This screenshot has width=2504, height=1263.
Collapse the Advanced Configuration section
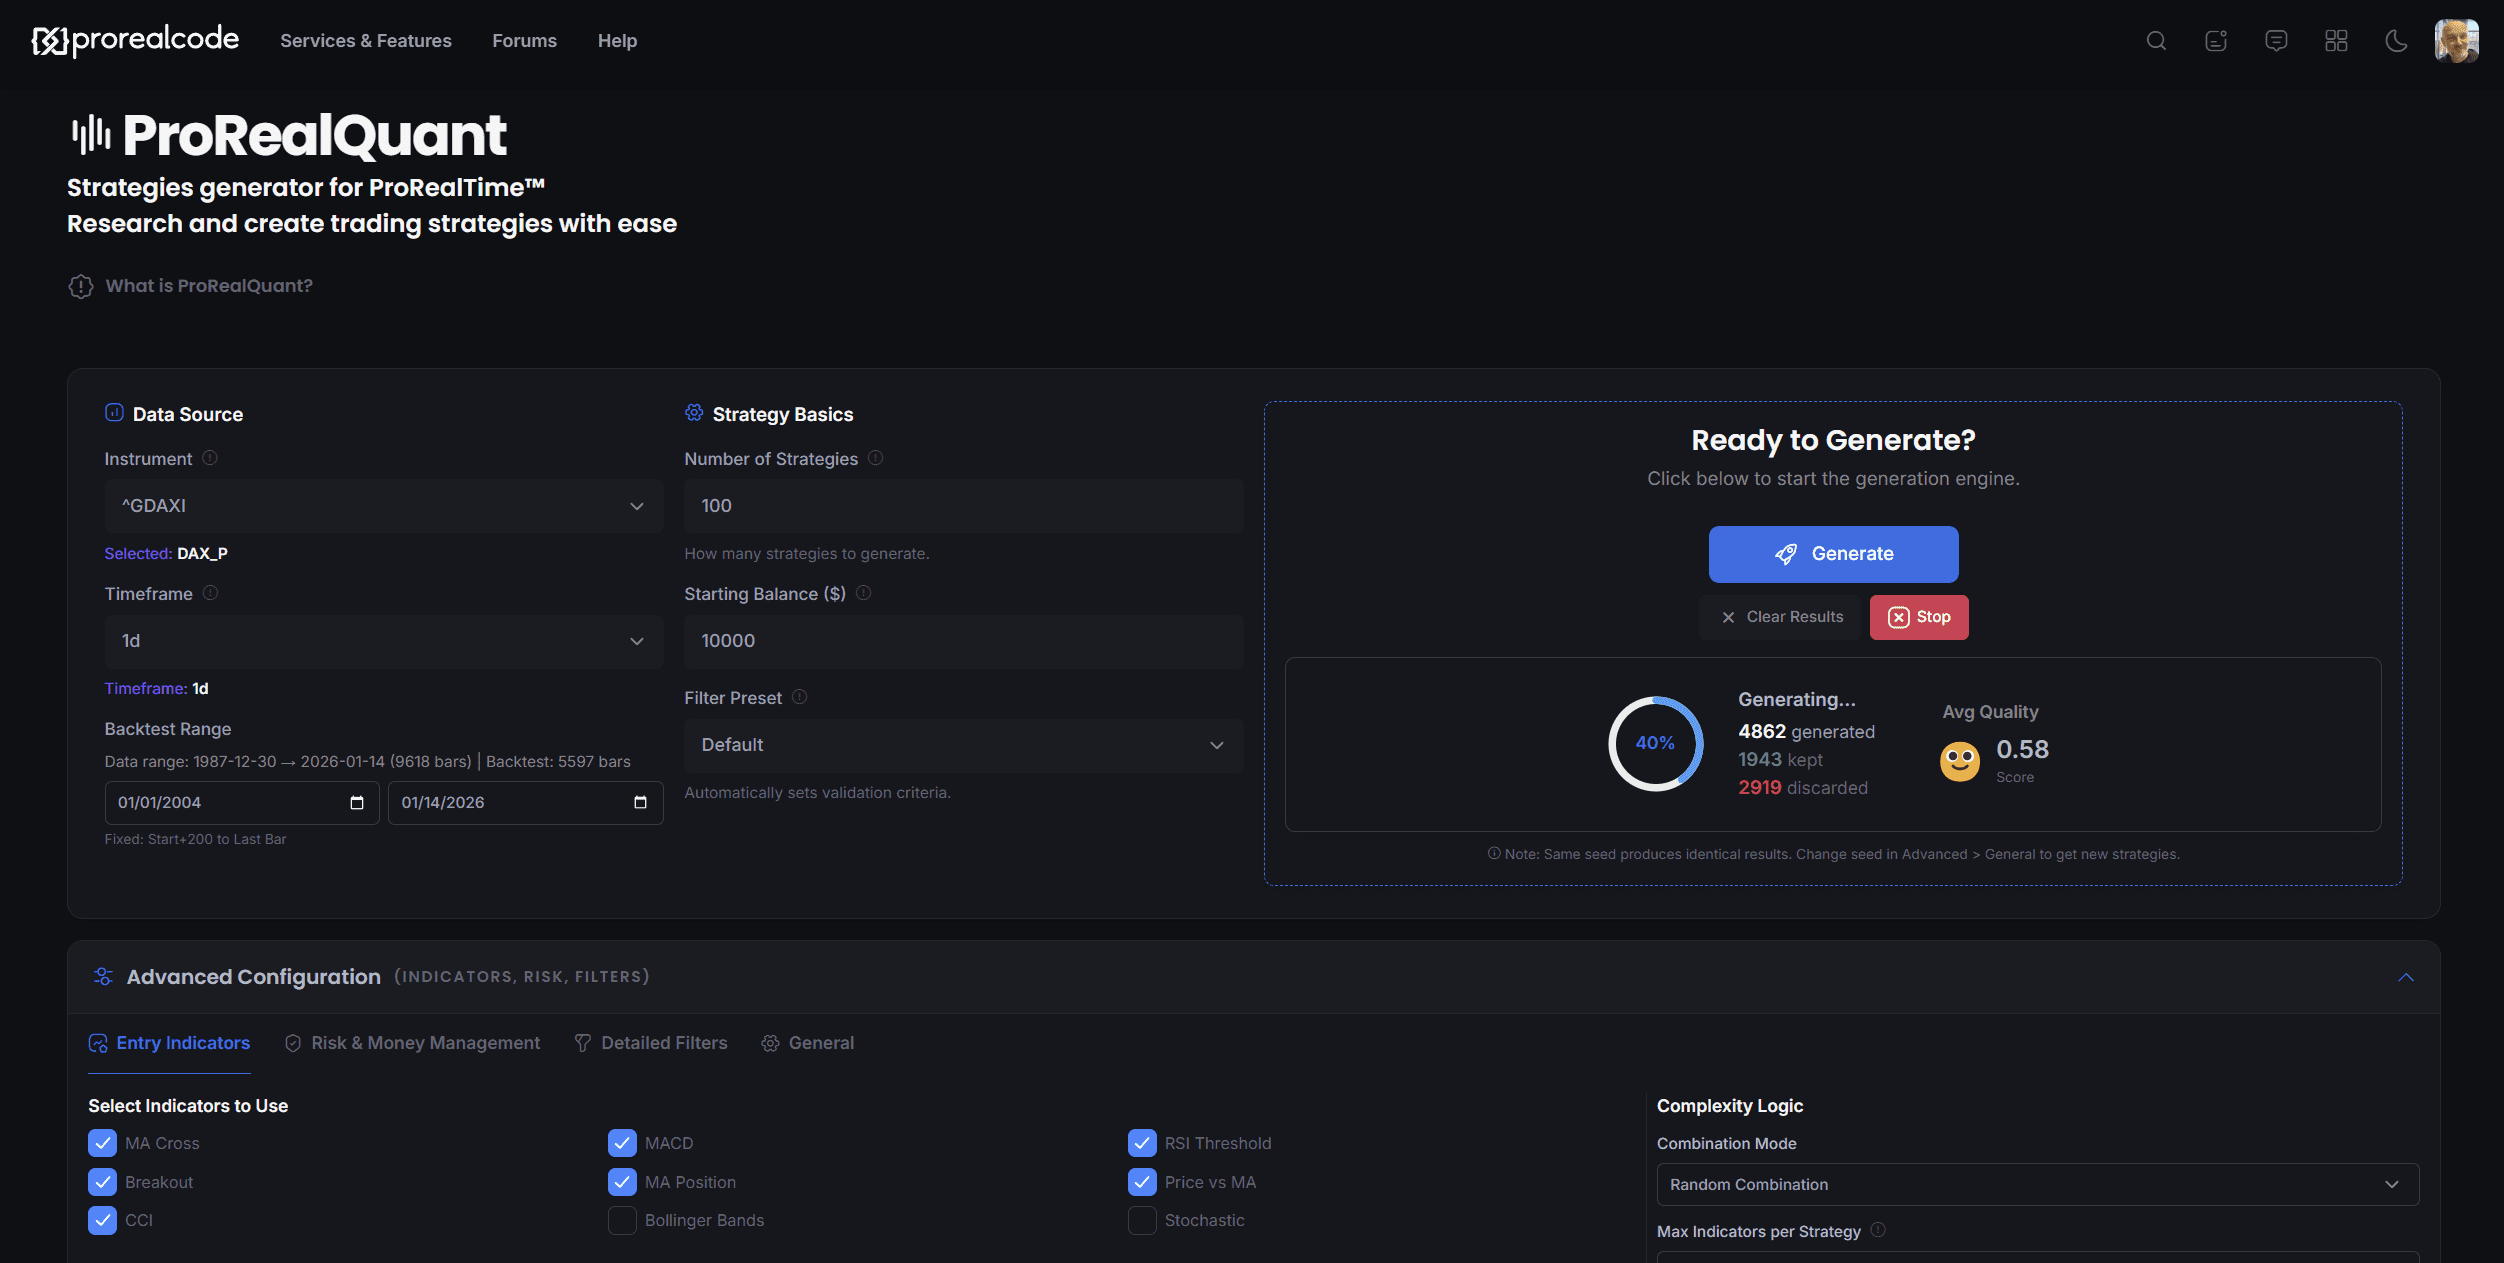(2406, 977)
